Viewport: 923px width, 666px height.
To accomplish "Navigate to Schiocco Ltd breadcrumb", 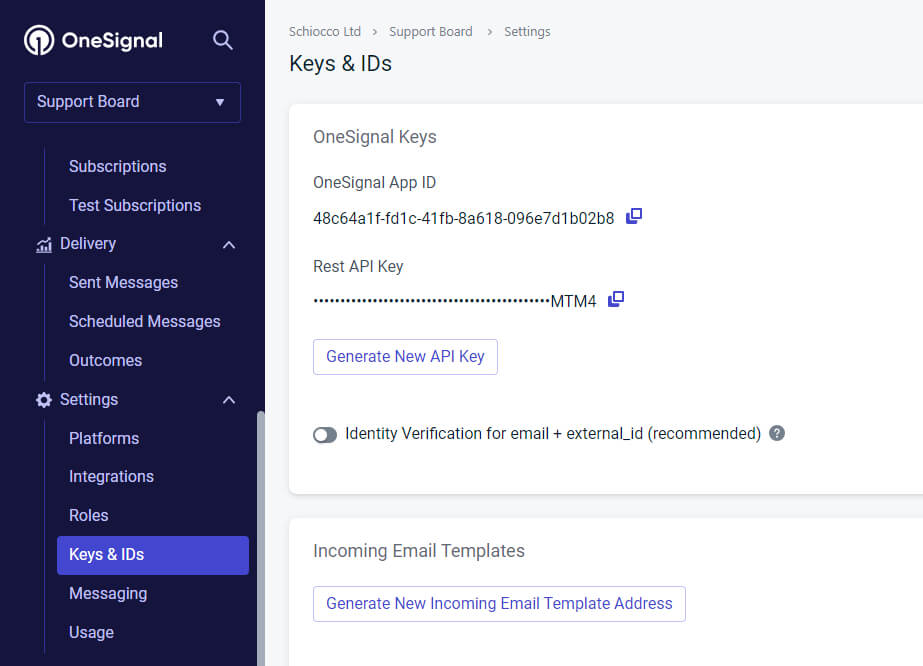I will click(x=324, y=32).
